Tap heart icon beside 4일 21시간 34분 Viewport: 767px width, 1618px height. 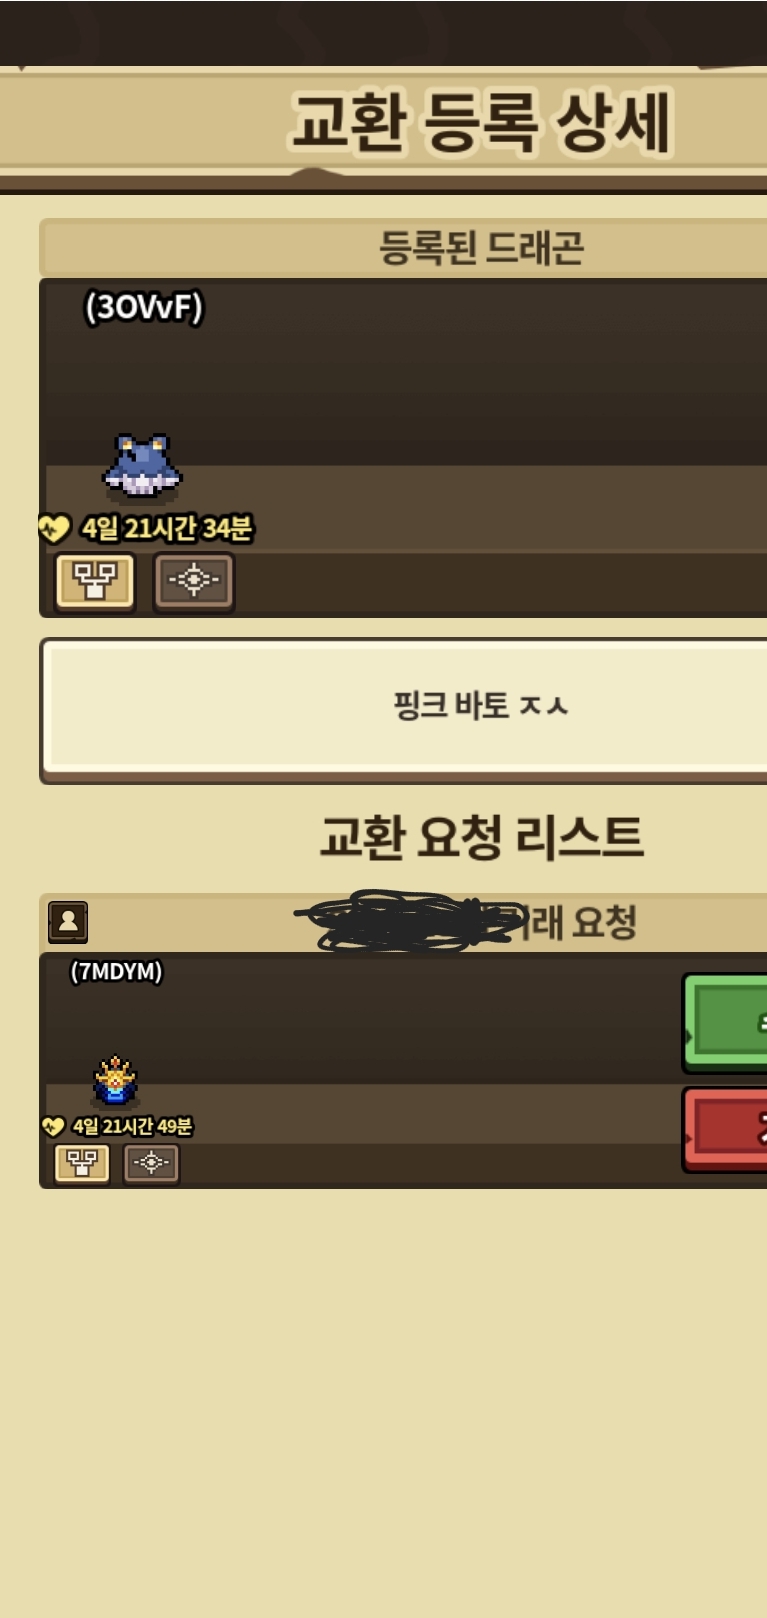[54, 527]
